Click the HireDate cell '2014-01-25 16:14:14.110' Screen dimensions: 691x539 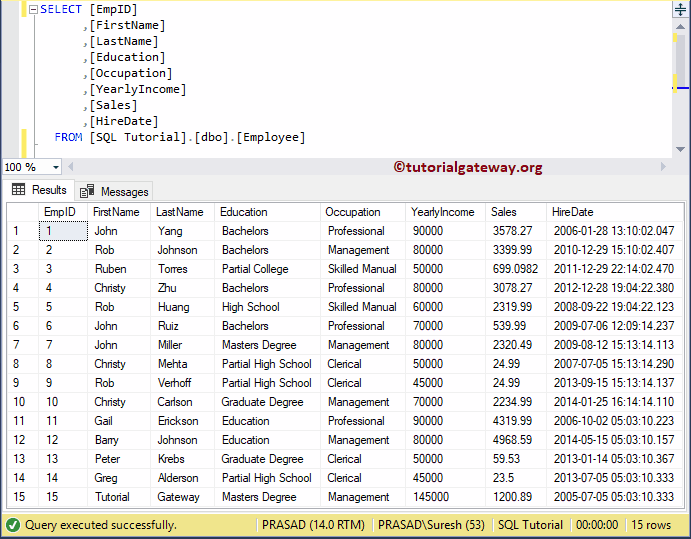click(x=615, y=401)
